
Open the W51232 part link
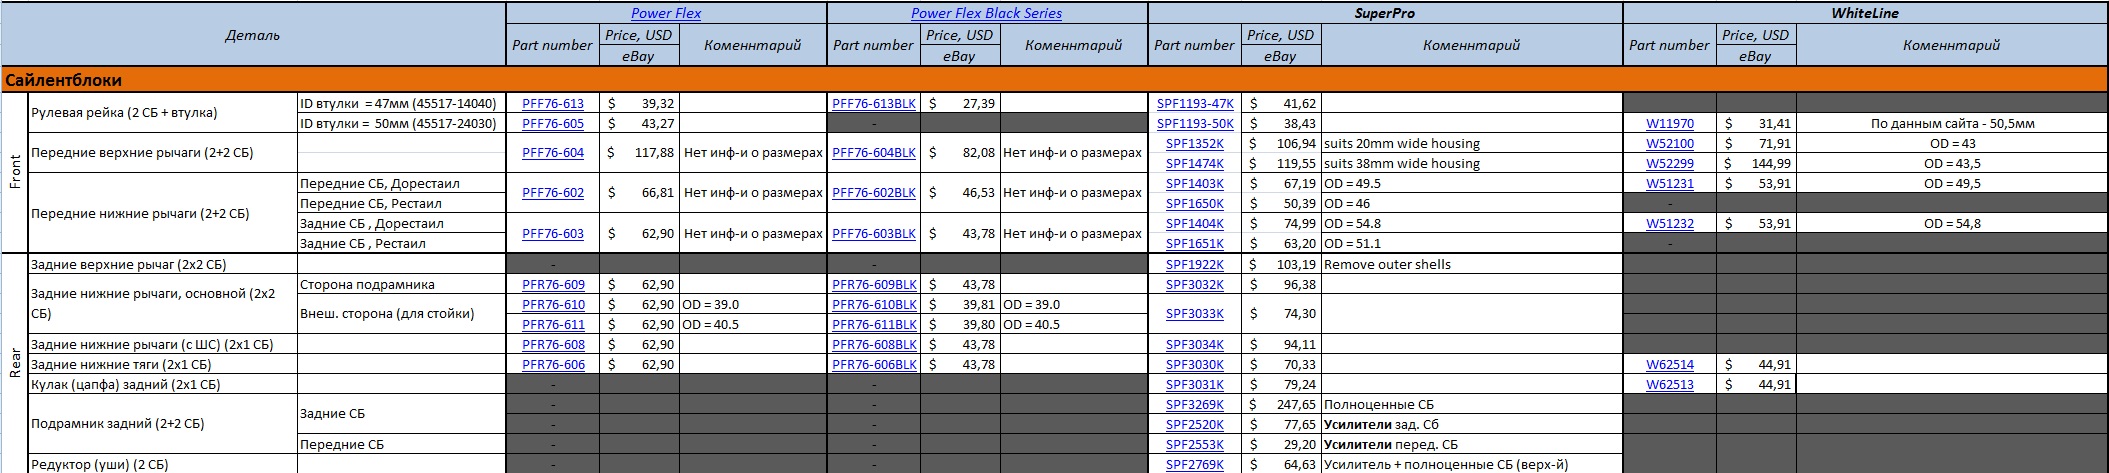pyautogui.click(x=1669, y=224)
